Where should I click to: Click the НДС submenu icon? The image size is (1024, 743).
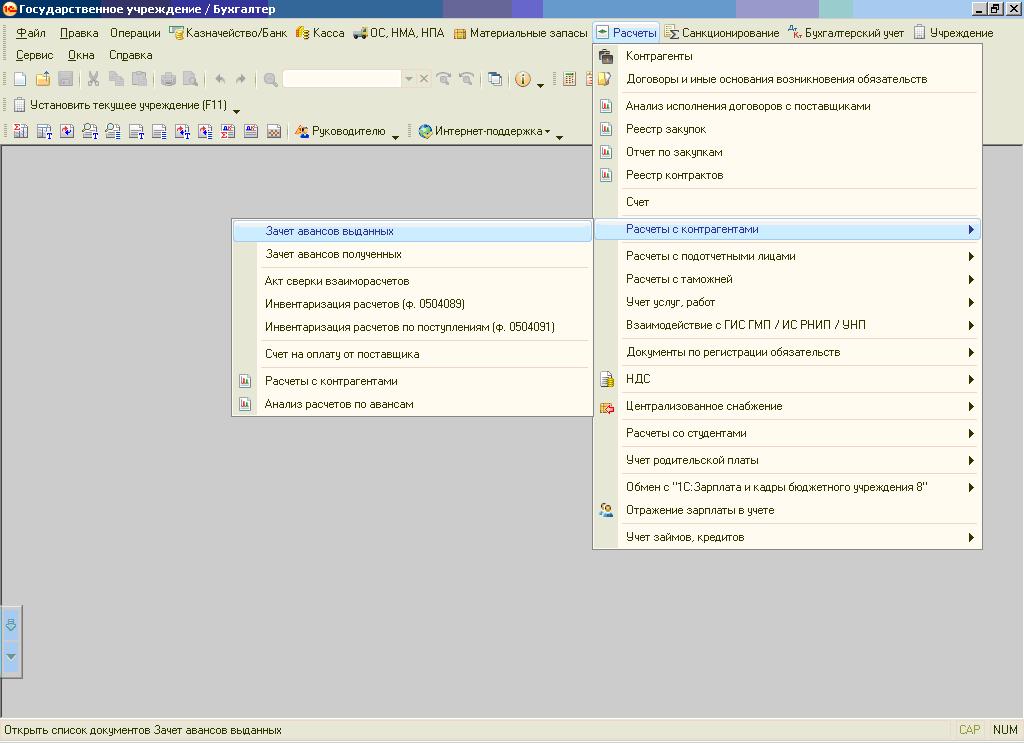[x=606, y=379]
